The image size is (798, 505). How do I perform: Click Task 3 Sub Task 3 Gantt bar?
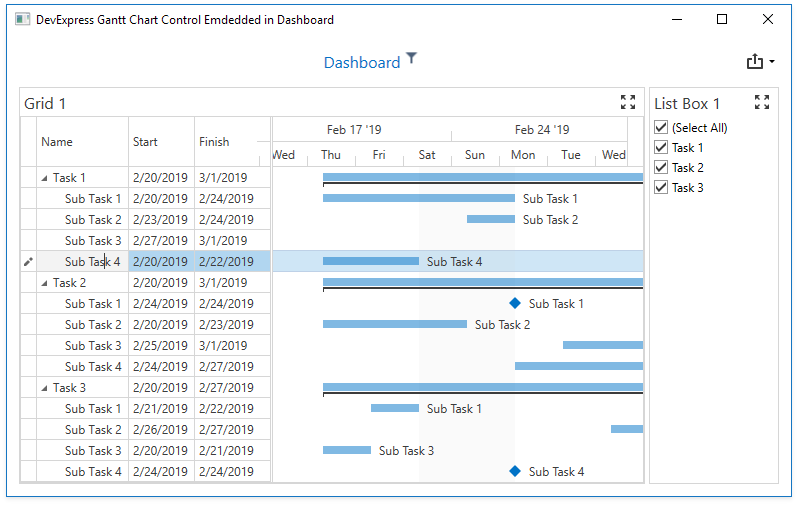coord(347,450)
